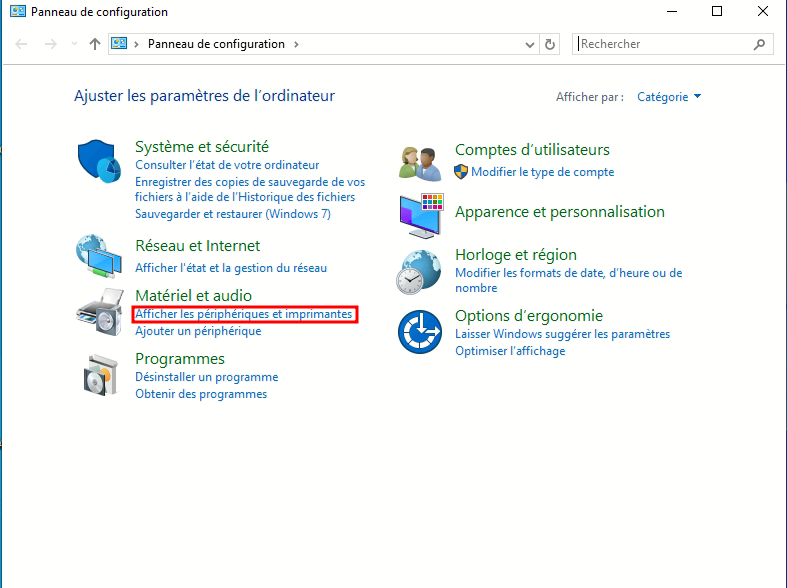Image resolution: width=787 pixels, height=588 pixels.
Task: Open the Programmes category
Action: tap(180, 359)
